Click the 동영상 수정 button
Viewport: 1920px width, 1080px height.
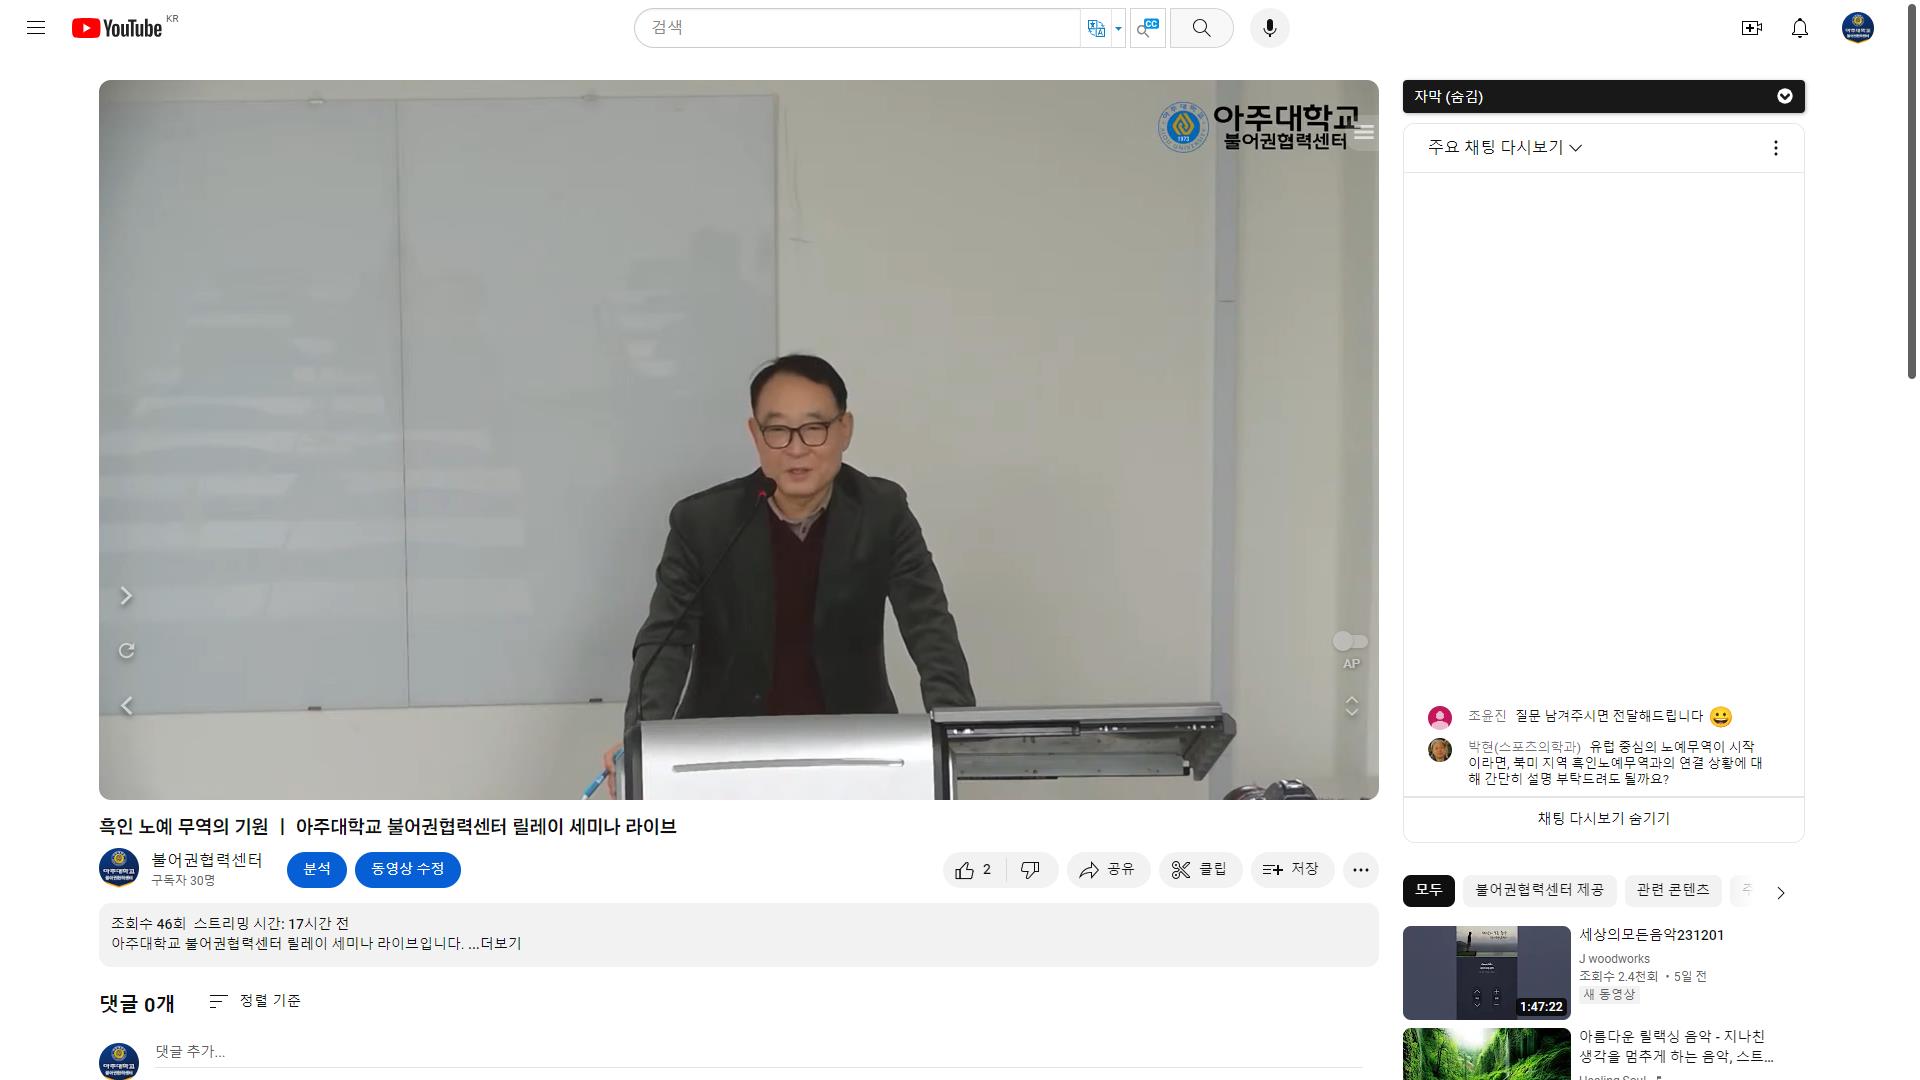click(407, 869)
